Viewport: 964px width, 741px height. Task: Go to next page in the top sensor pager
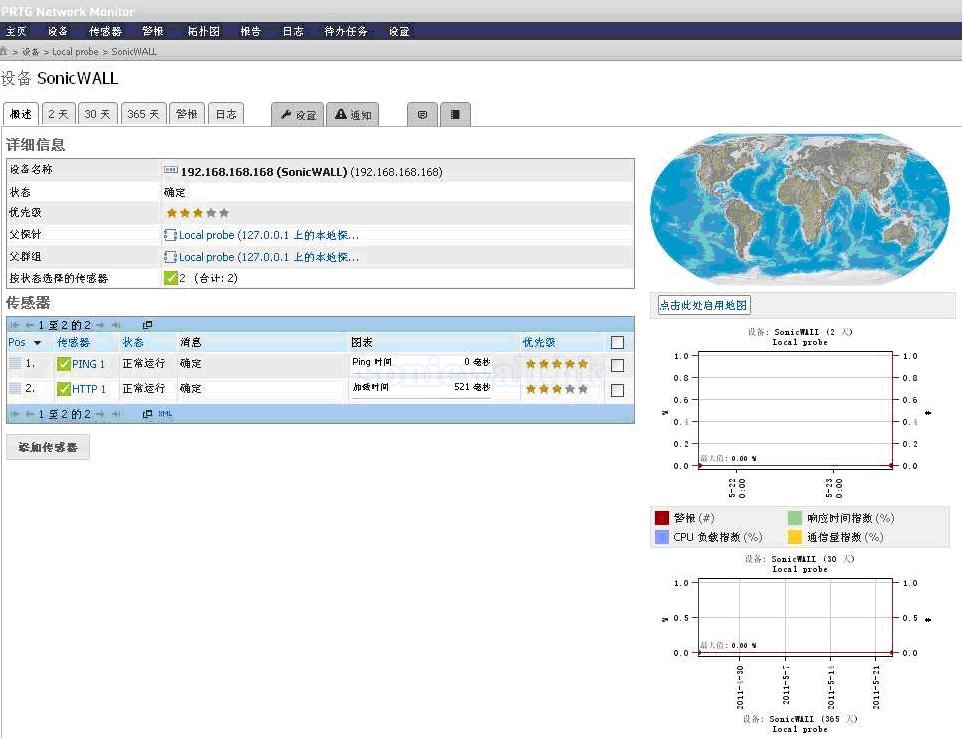click(x=100, y=325)
